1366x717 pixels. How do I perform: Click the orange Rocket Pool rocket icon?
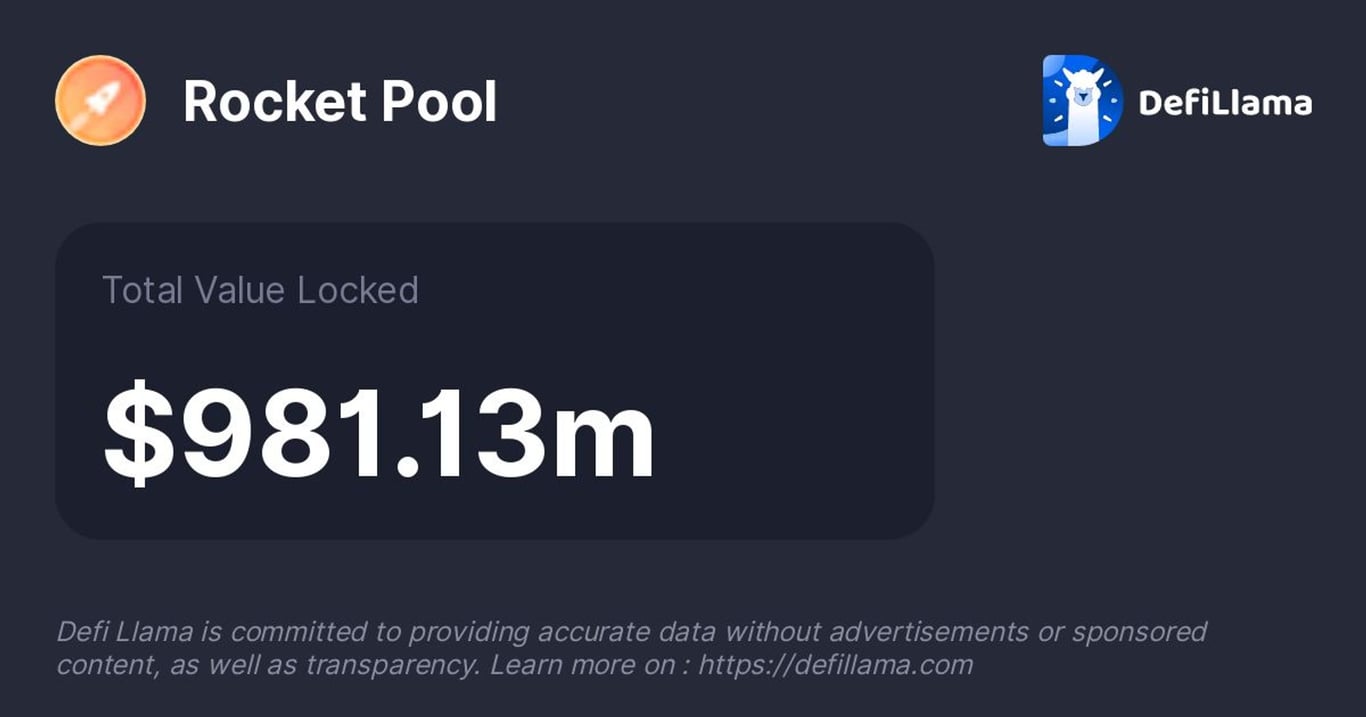(100, 101)
